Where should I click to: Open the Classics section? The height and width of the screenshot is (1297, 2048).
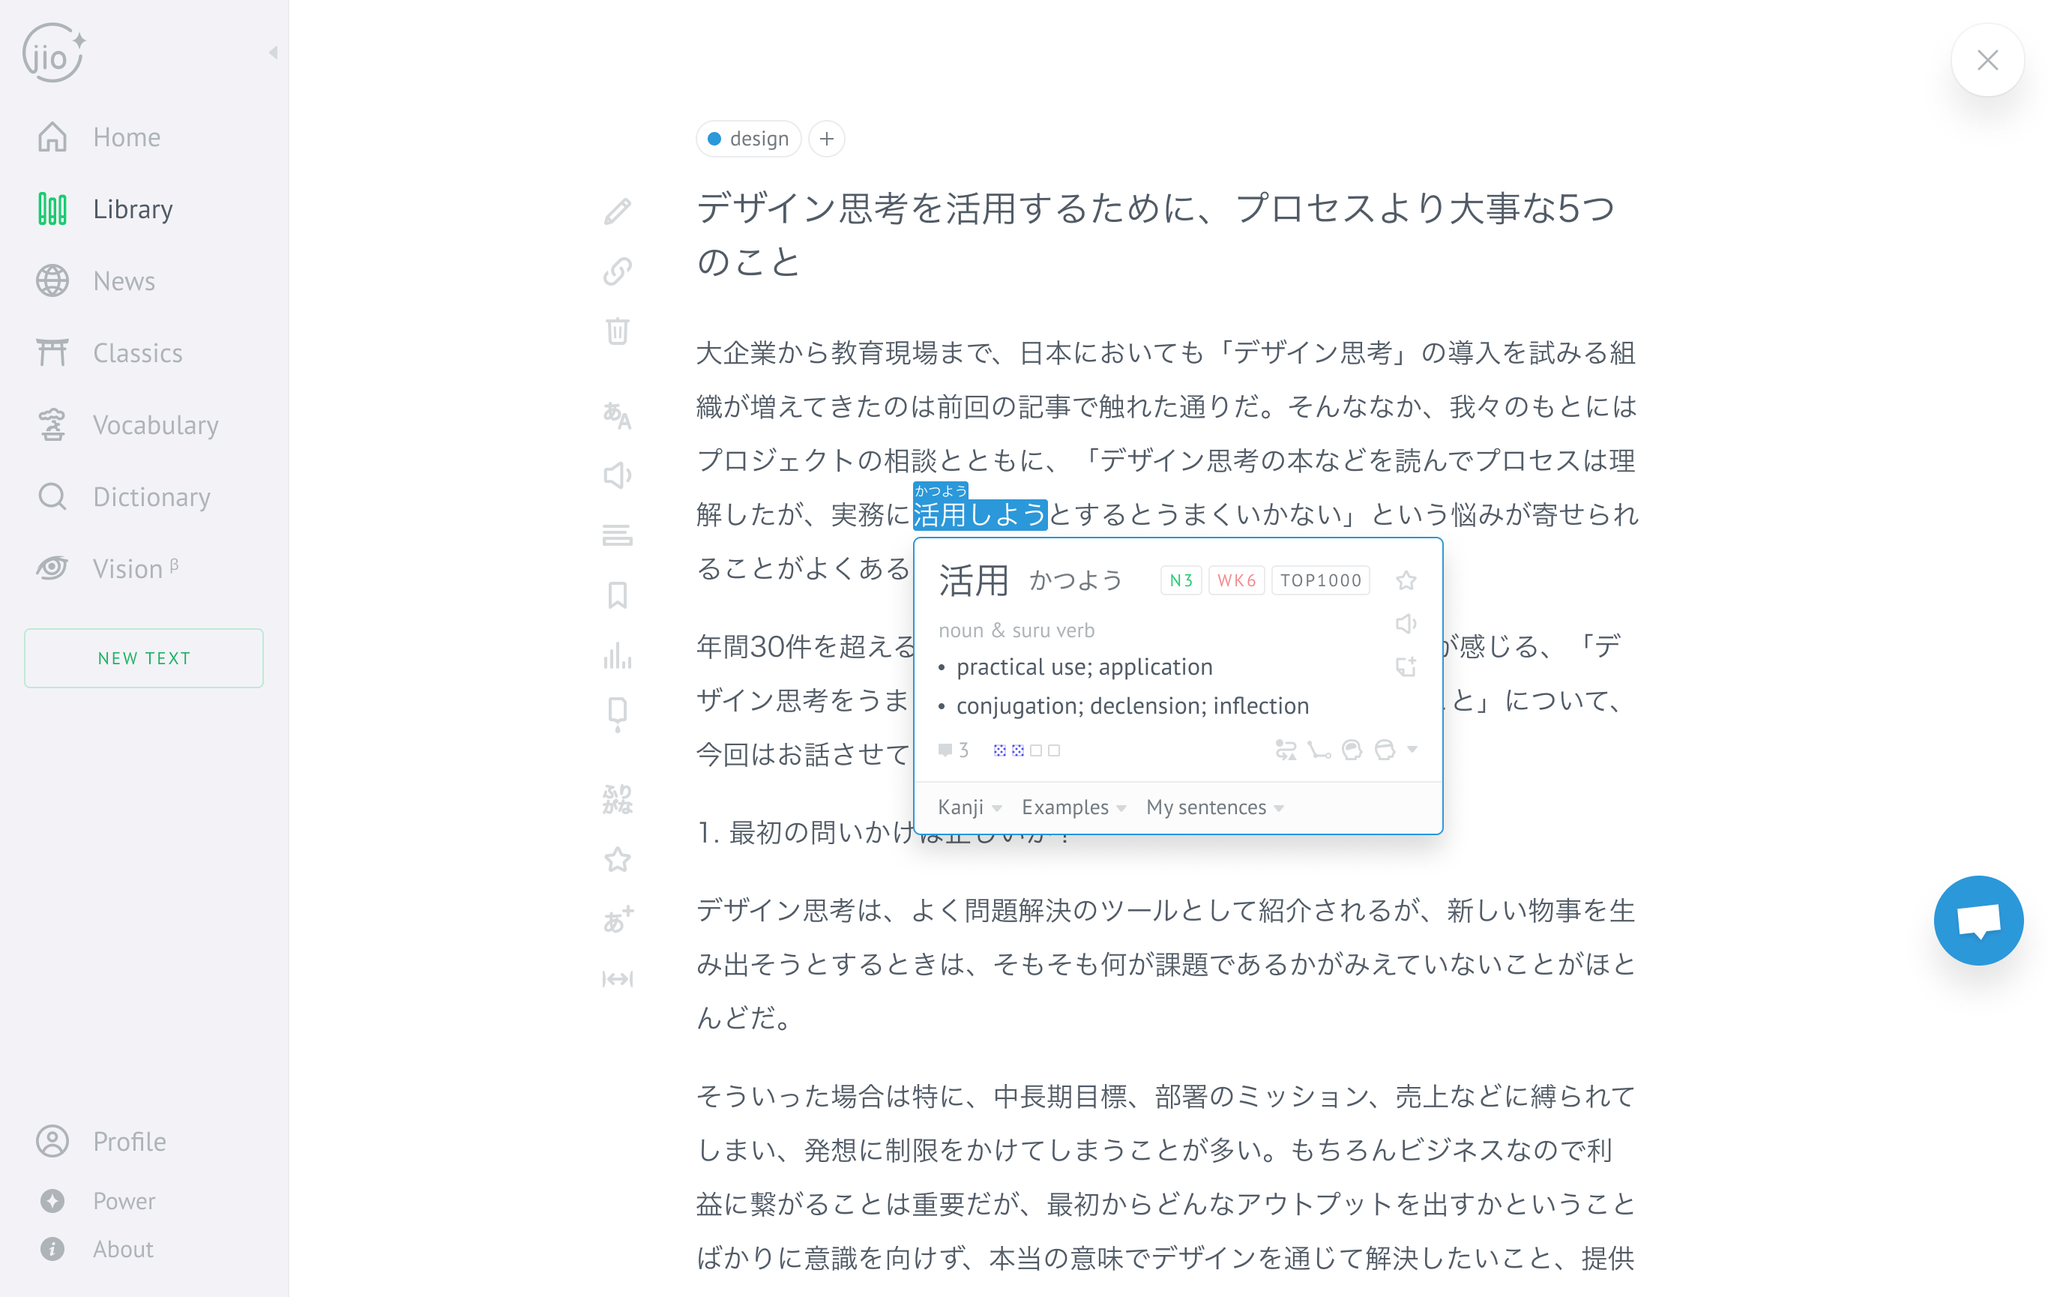click(137, 352)
